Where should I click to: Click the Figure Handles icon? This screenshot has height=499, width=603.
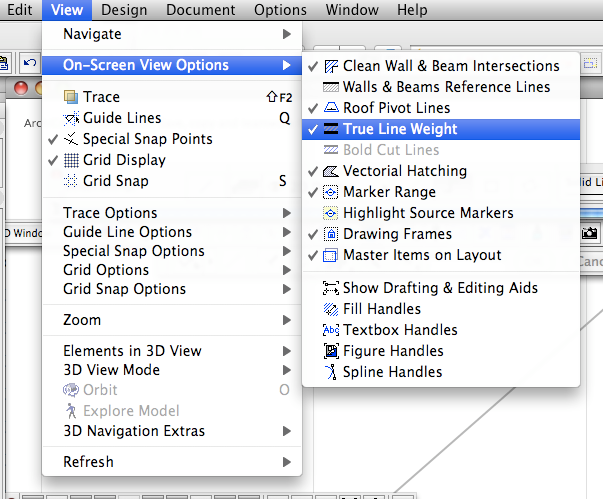tap(331, 351)
